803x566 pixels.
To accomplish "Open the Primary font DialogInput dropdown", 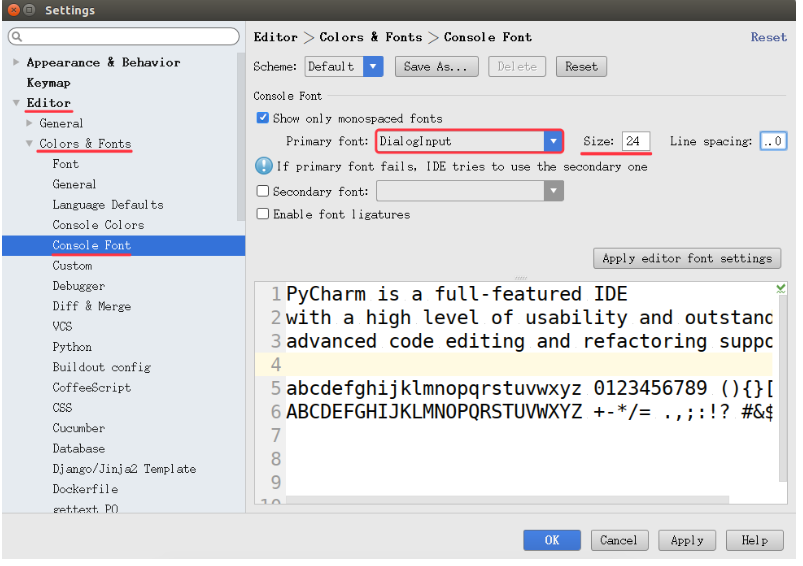I will point(553,141).
